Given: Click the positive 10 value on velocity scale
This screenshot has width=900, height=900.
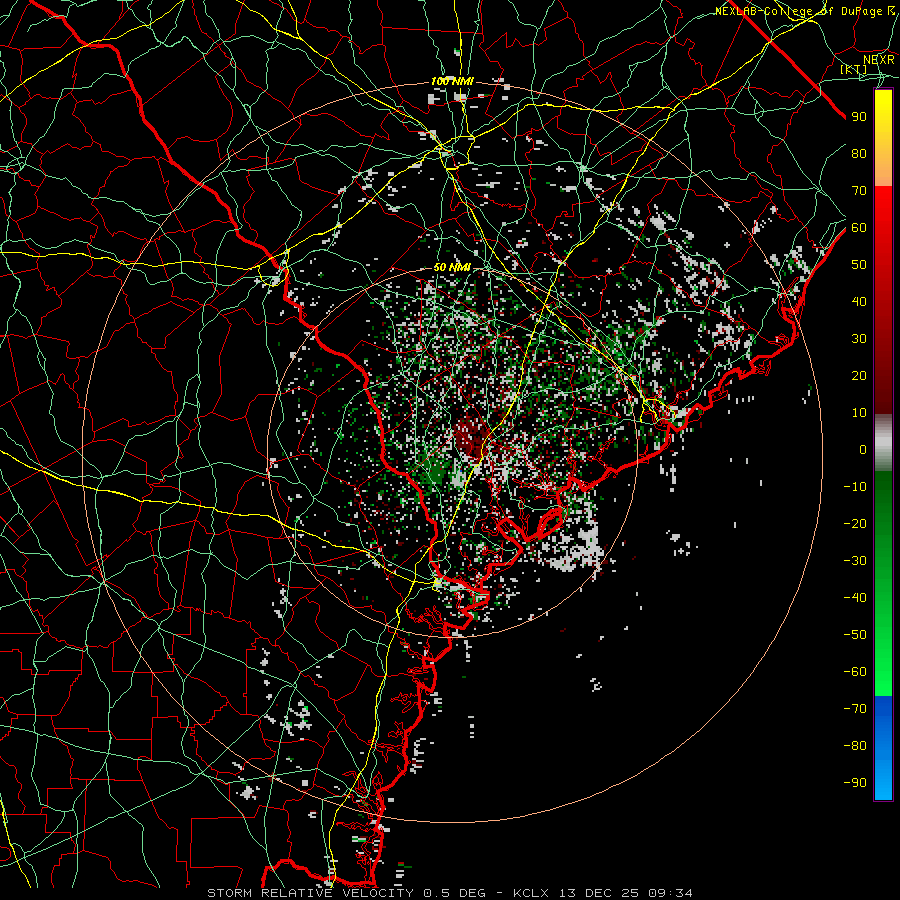Looking at the screenshot, I should click(x=859, y=413).
